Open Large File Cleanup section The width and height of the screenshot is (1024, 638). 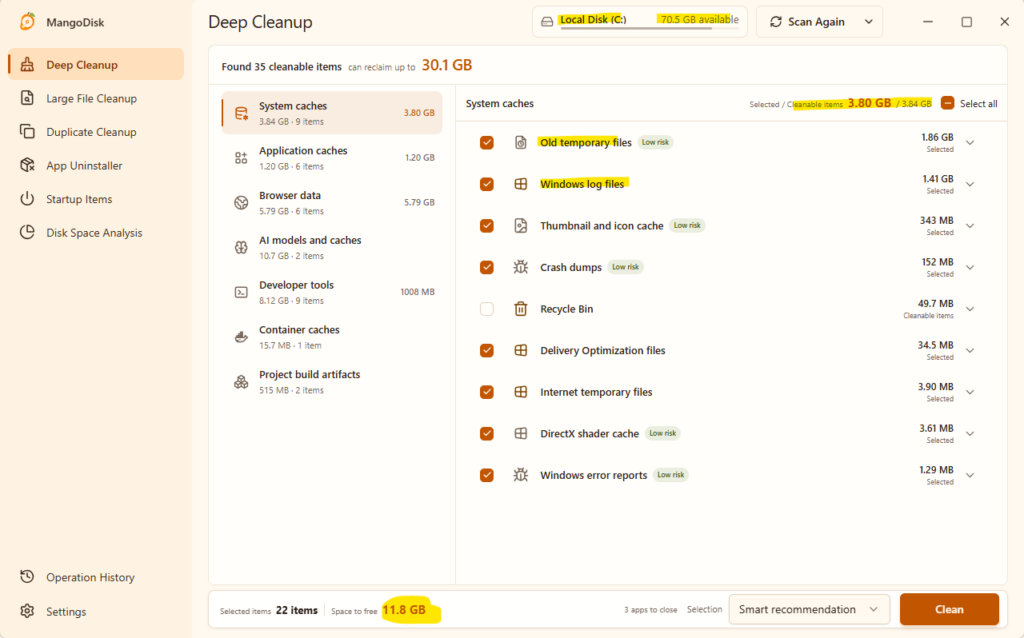click(96, 98)
